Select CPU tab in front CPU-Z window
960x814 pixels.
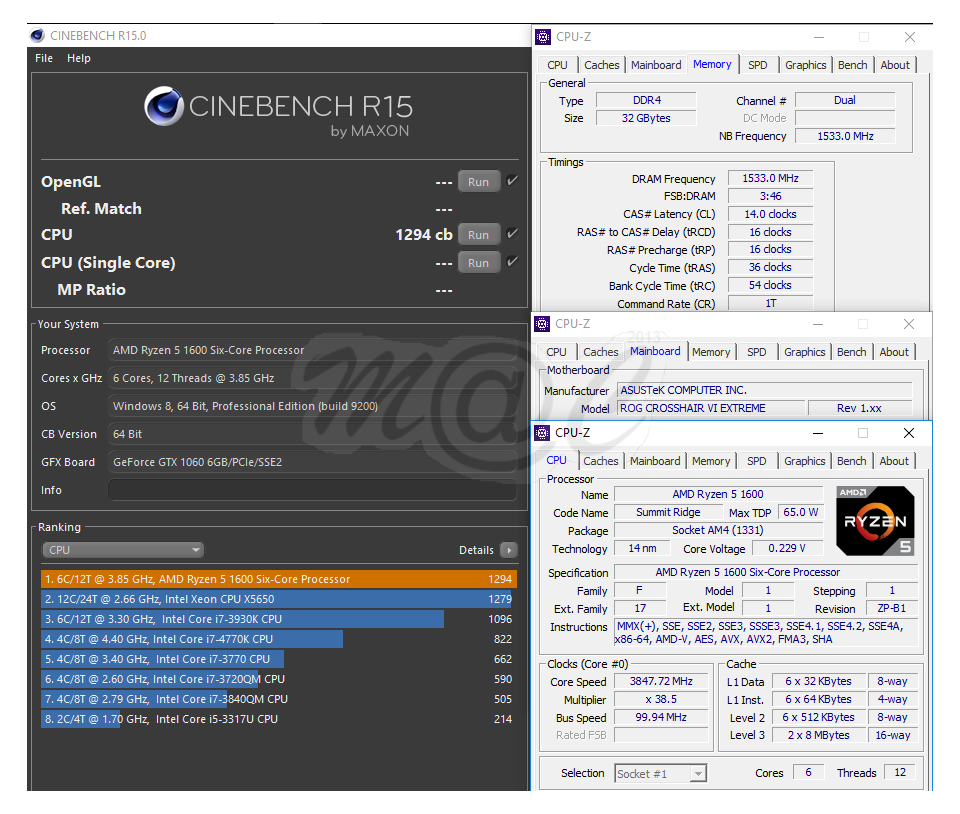coord(557,460)
